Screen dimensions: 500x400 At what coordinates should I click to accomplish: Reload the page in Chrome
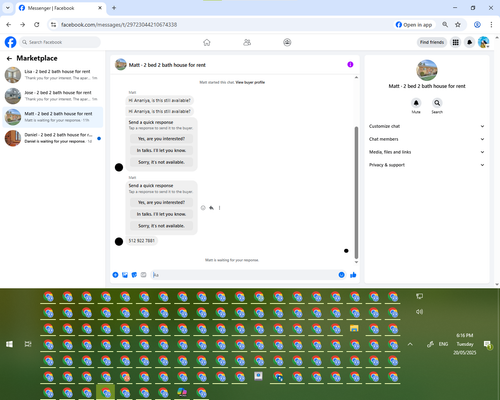(37, 25)
